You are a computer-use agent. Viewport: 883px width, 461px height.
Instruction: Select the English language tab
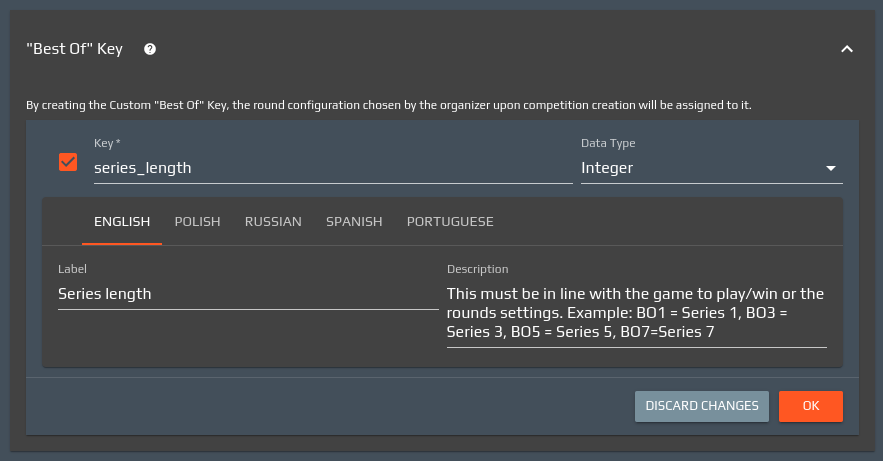(x=122, y=222)
